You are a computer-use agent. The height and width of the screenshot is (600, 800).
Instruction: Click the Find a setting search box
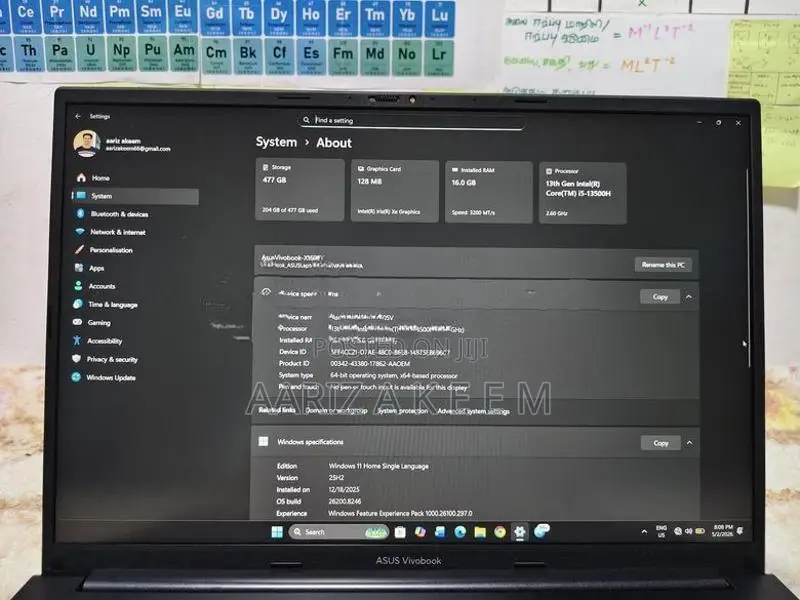click(x=411, y=120)
